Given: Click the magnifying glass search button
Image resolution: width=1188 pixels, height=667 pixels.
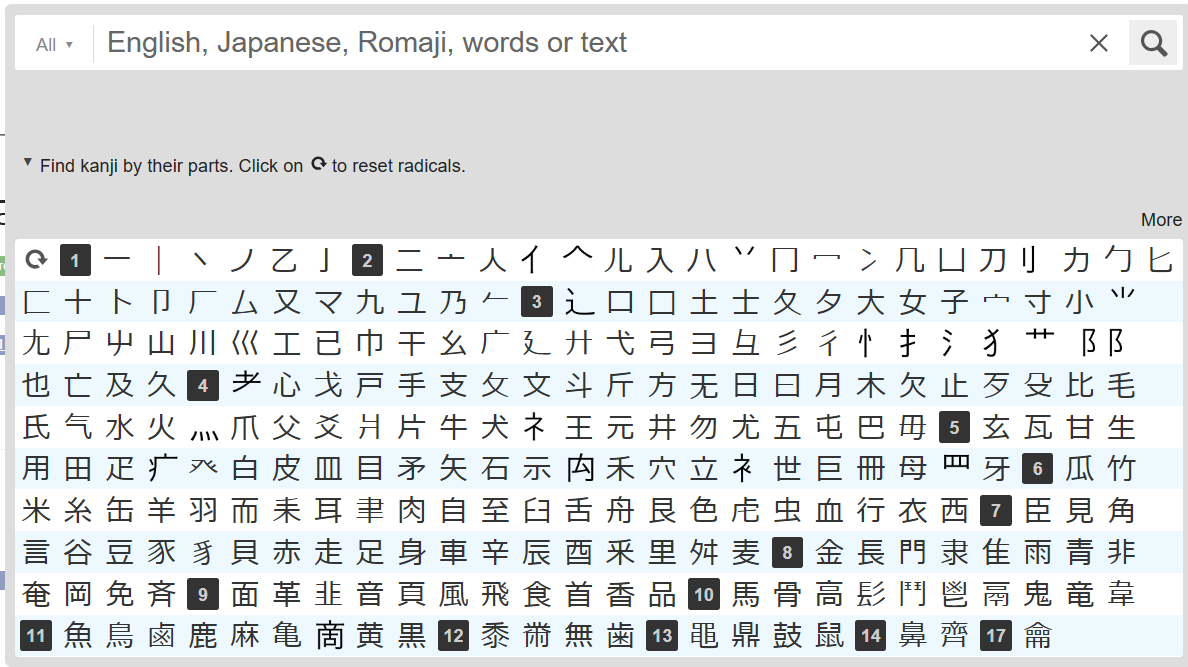Looking at the screenshot, I should pyautogui.click(x=1153, y=43).
